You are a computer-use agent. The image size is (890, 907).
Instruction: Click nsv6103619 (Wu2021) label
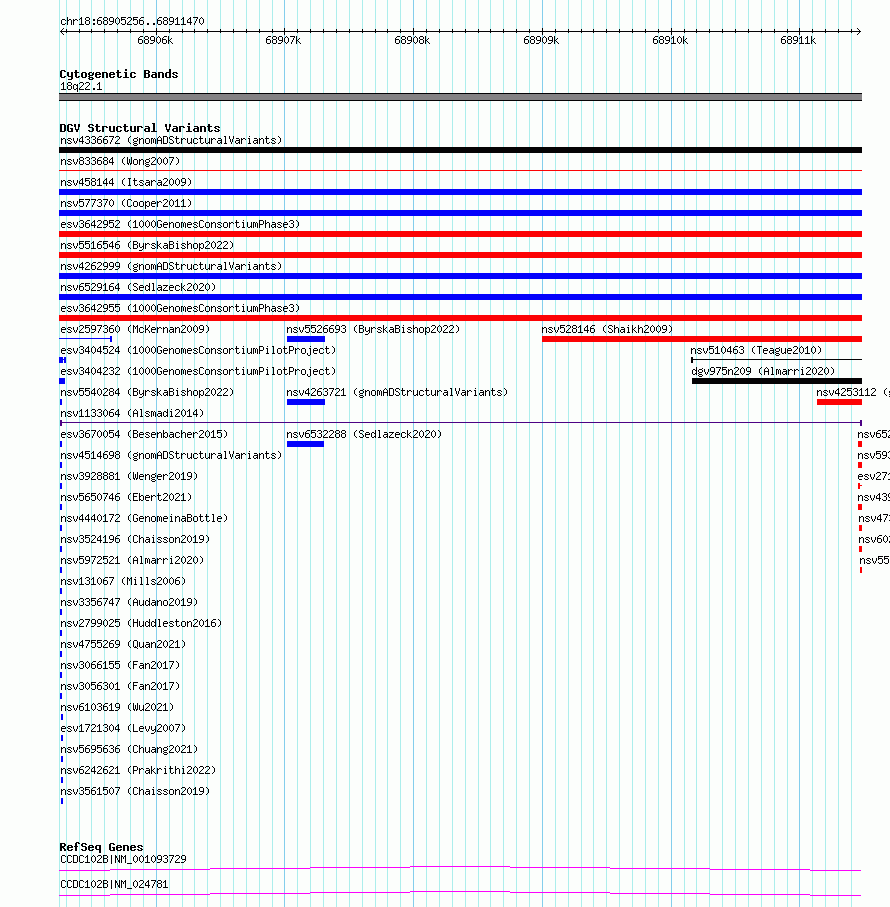117,707
